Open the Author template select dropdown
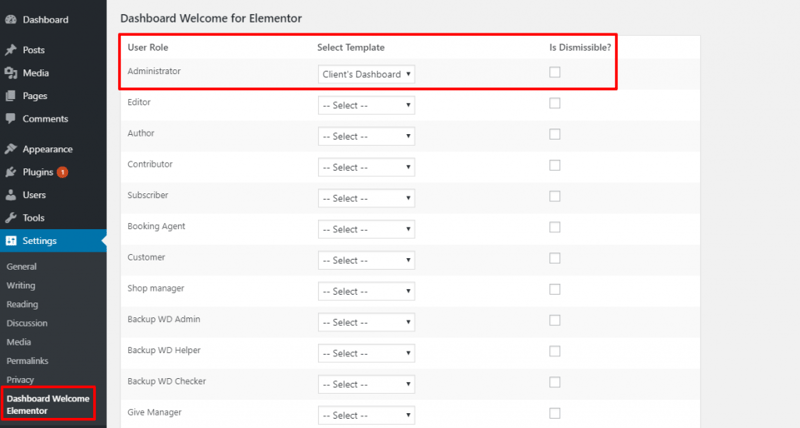 pos(366,136)
